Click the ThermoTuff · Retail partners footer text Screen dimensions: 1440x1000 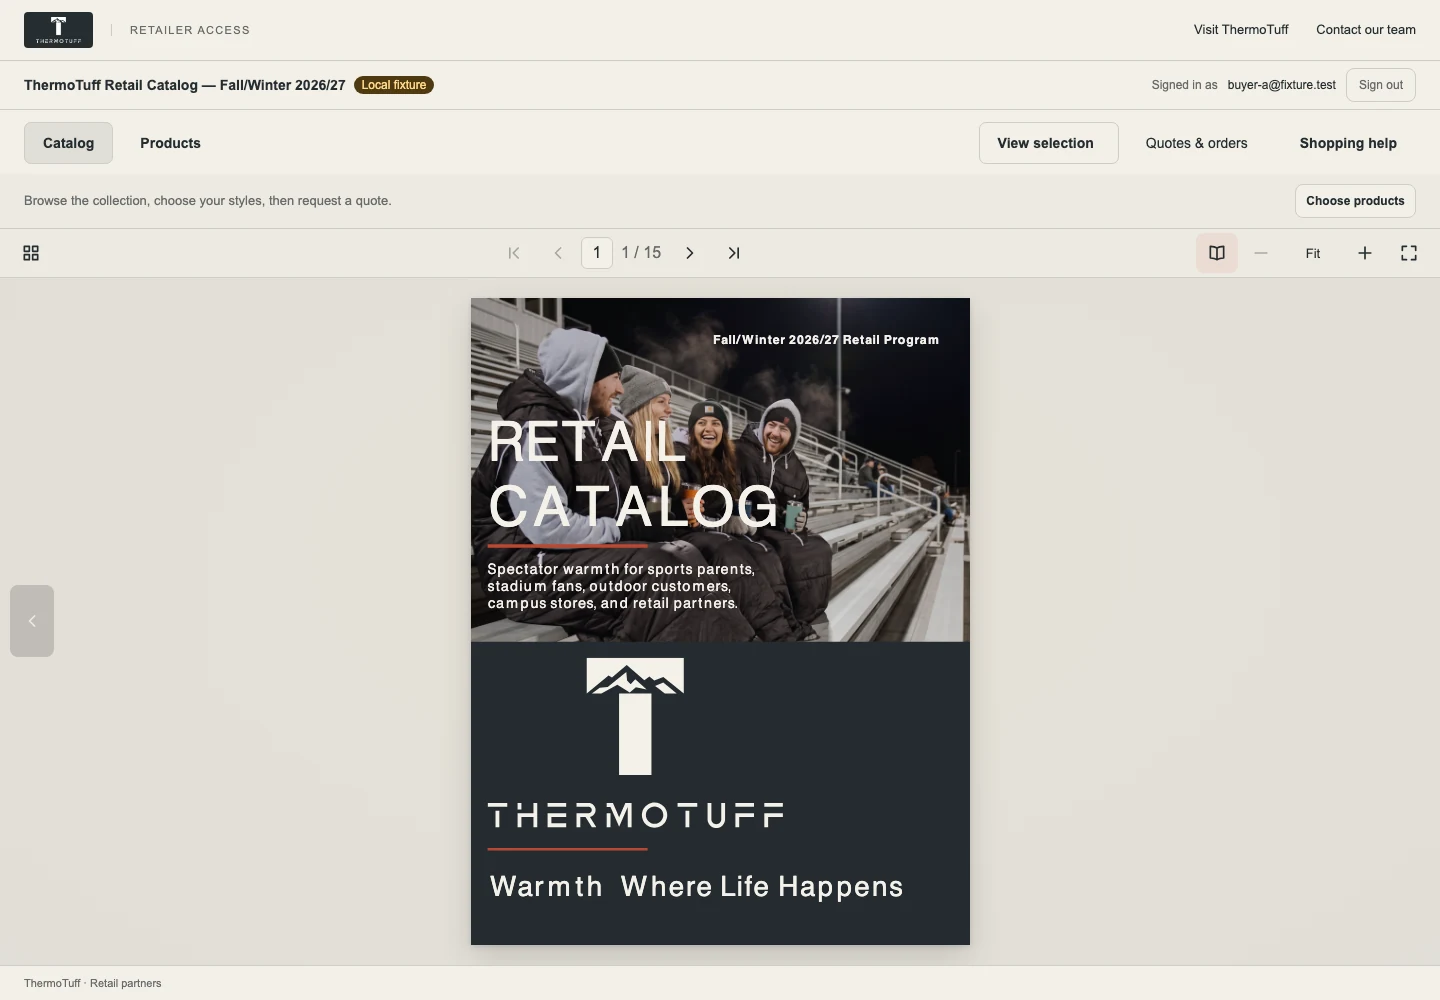pos(92,983)
